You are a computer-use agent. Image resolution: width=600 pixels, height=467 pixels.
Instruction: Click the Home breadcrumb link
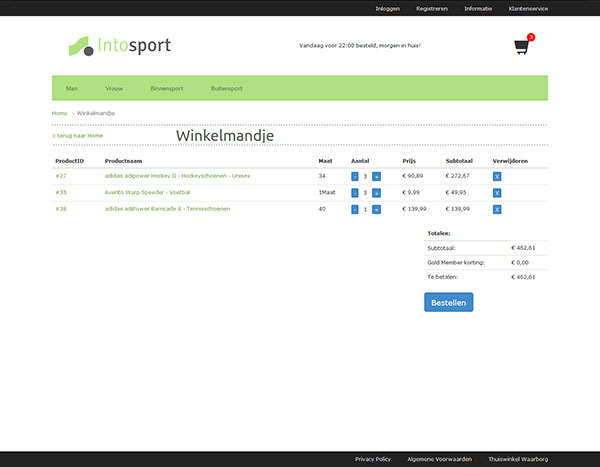[60, 113]
